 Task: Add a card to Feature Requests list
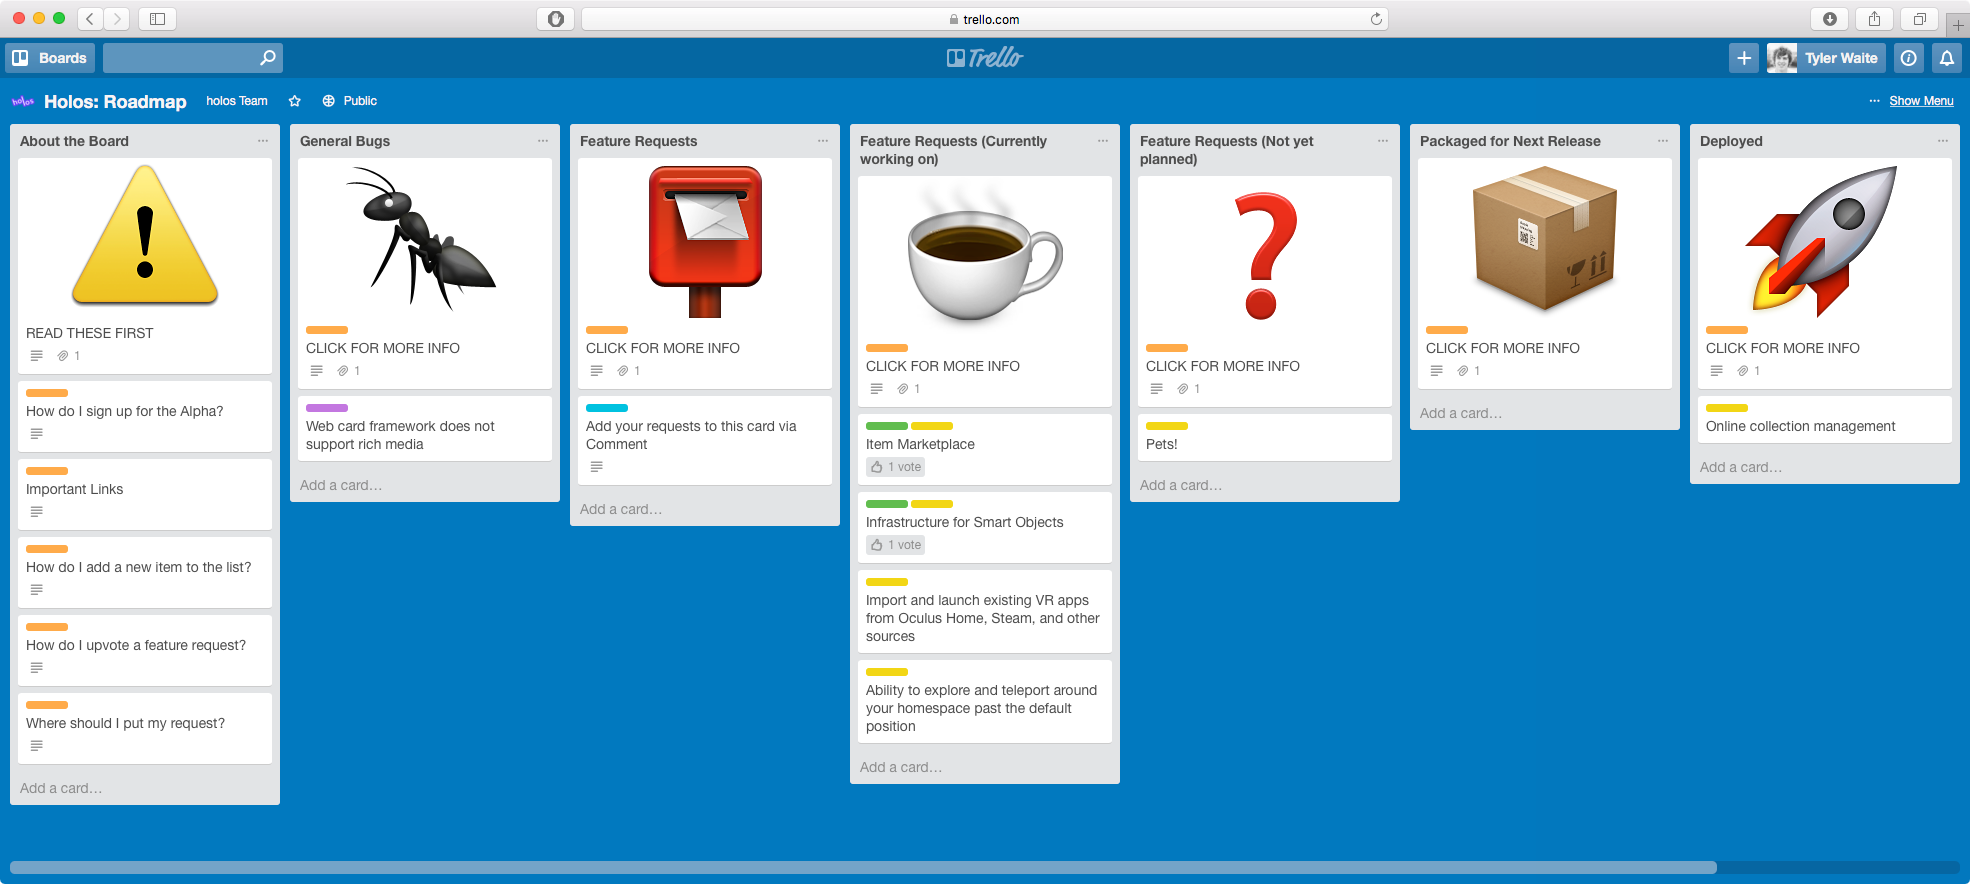(621, 509)
